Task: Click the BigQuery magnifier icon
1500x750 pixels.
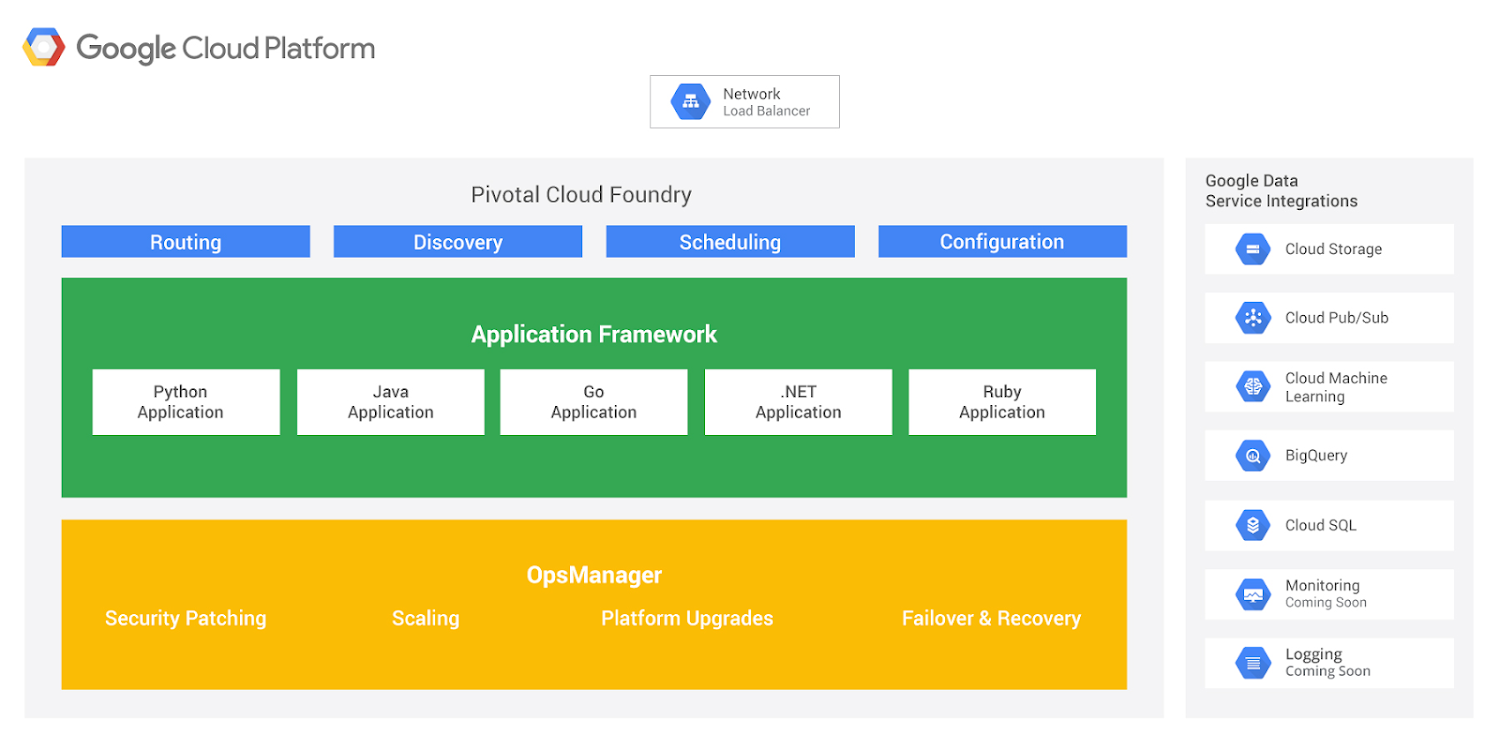Action: tap(1252, 456)
